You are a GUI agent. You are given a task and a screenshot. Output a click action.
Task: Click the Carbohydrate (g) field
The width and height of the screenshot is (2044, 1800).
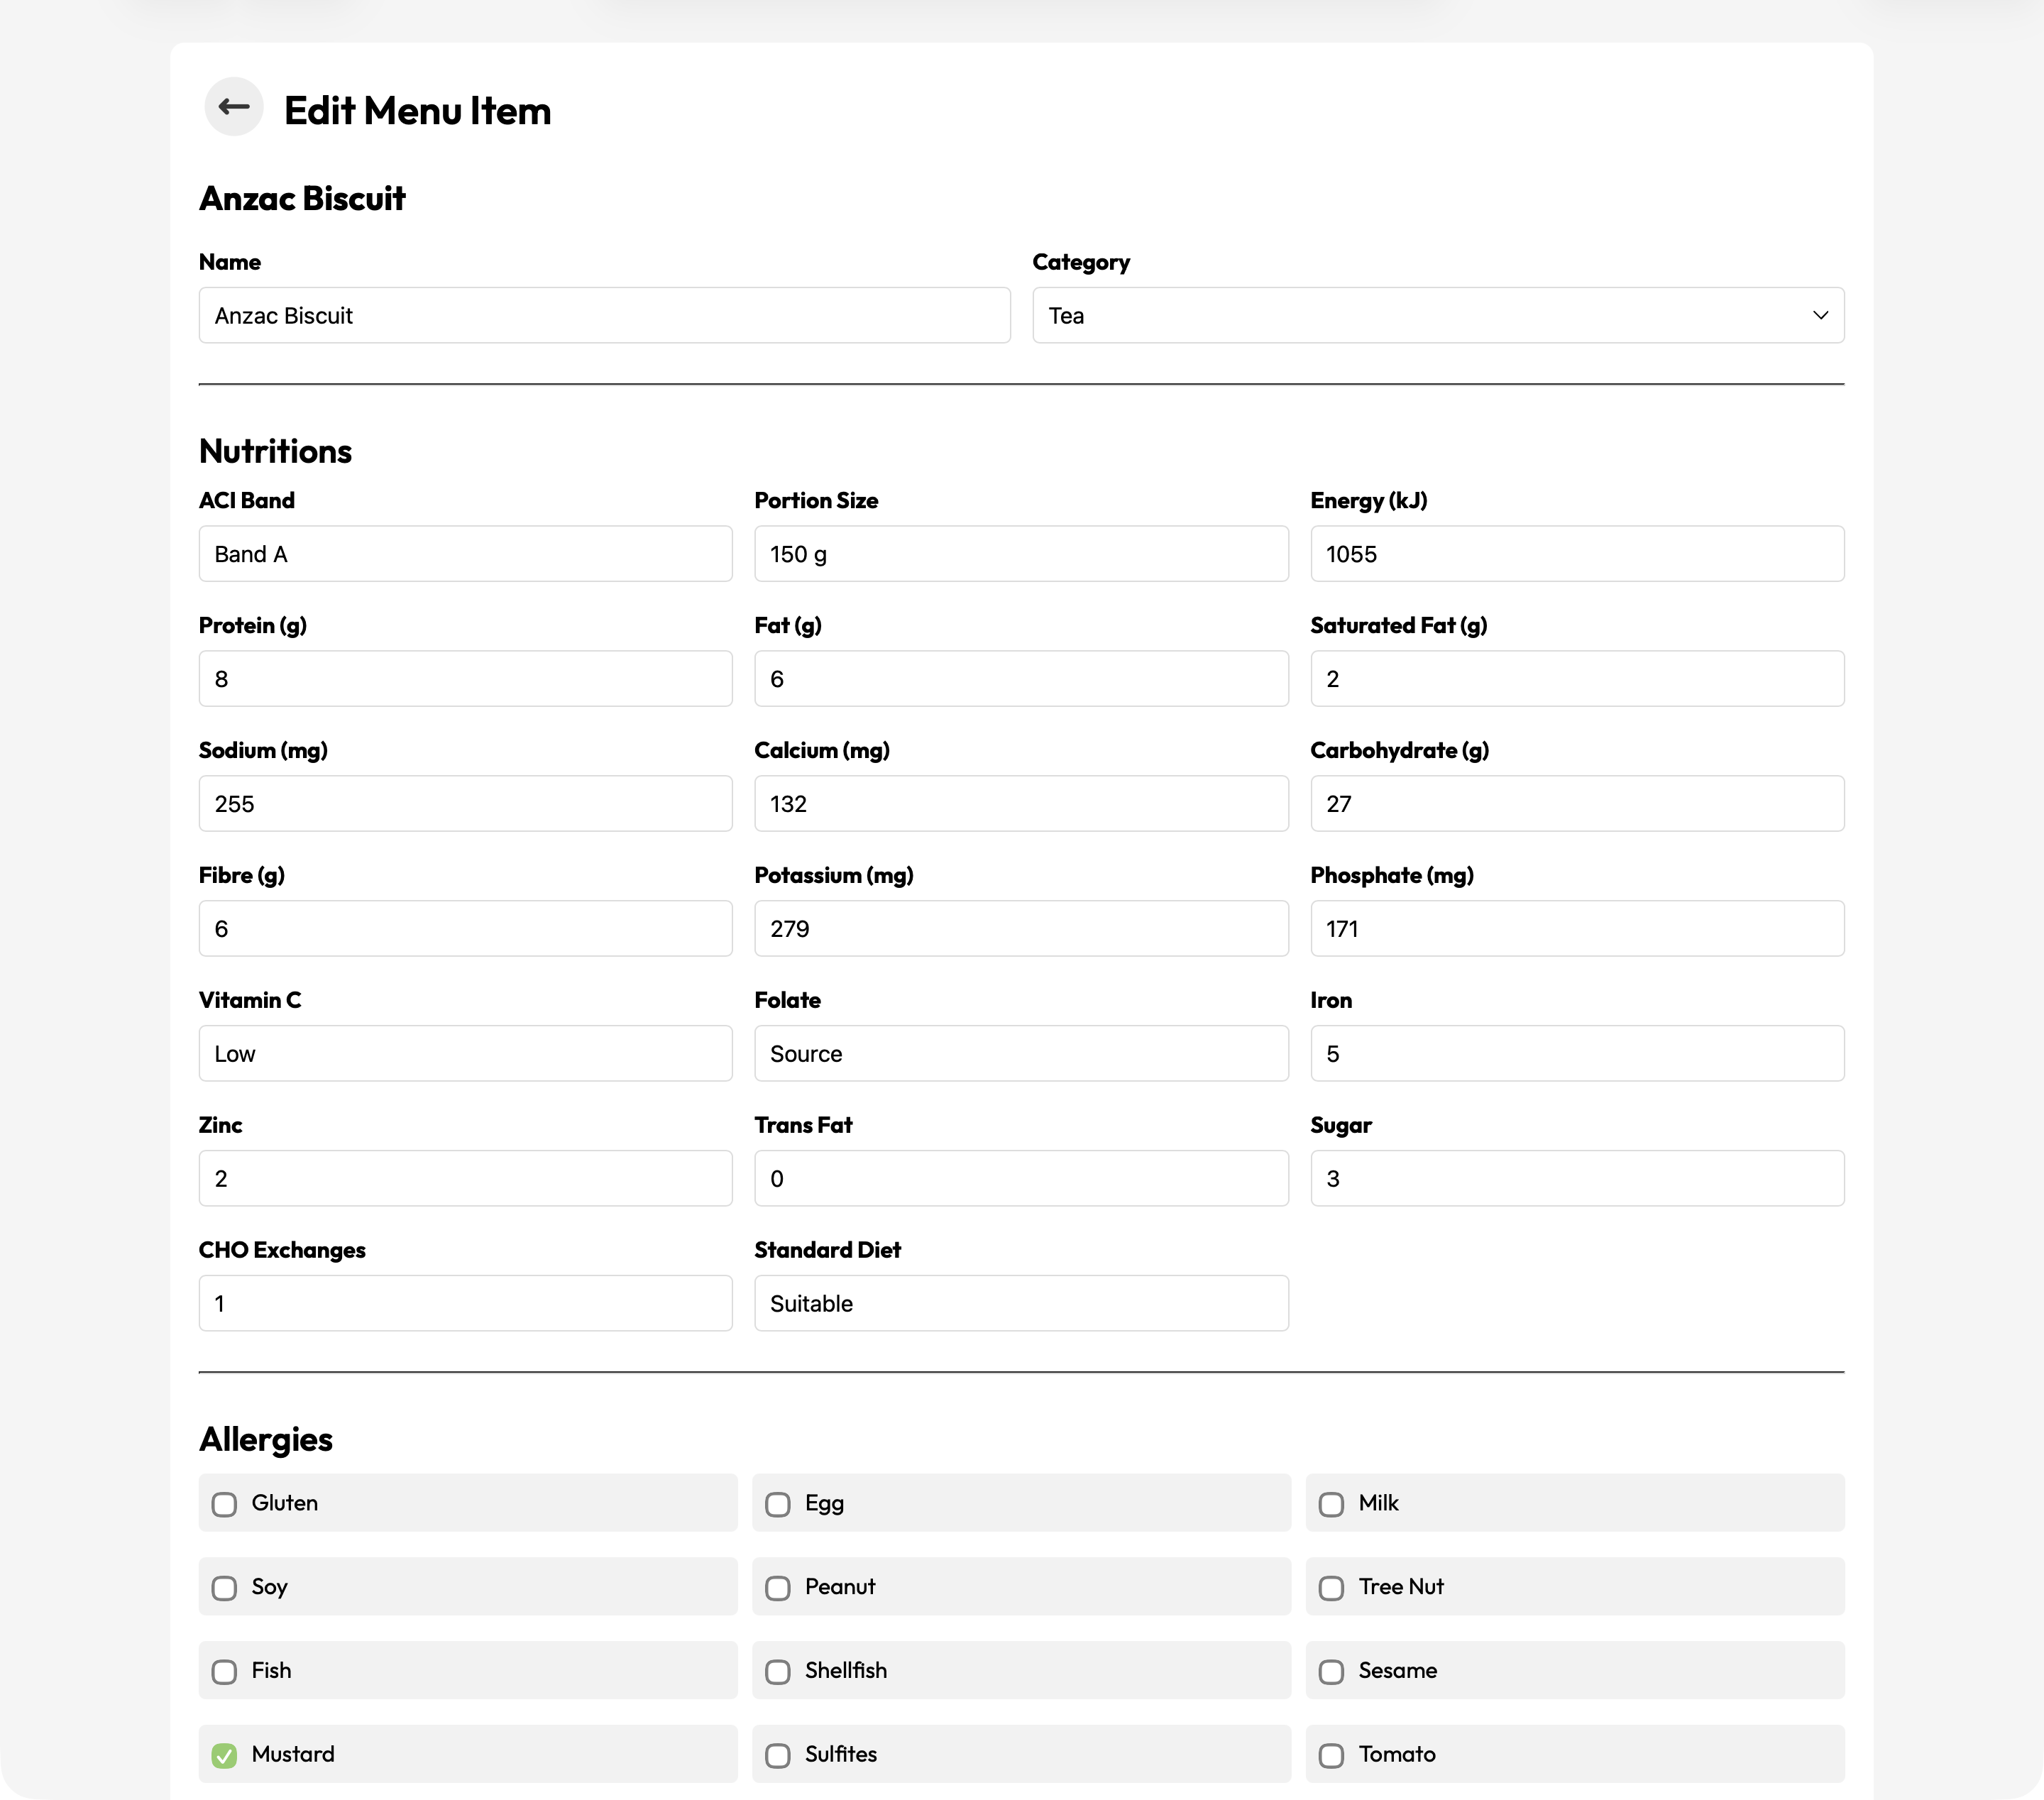1577,804
